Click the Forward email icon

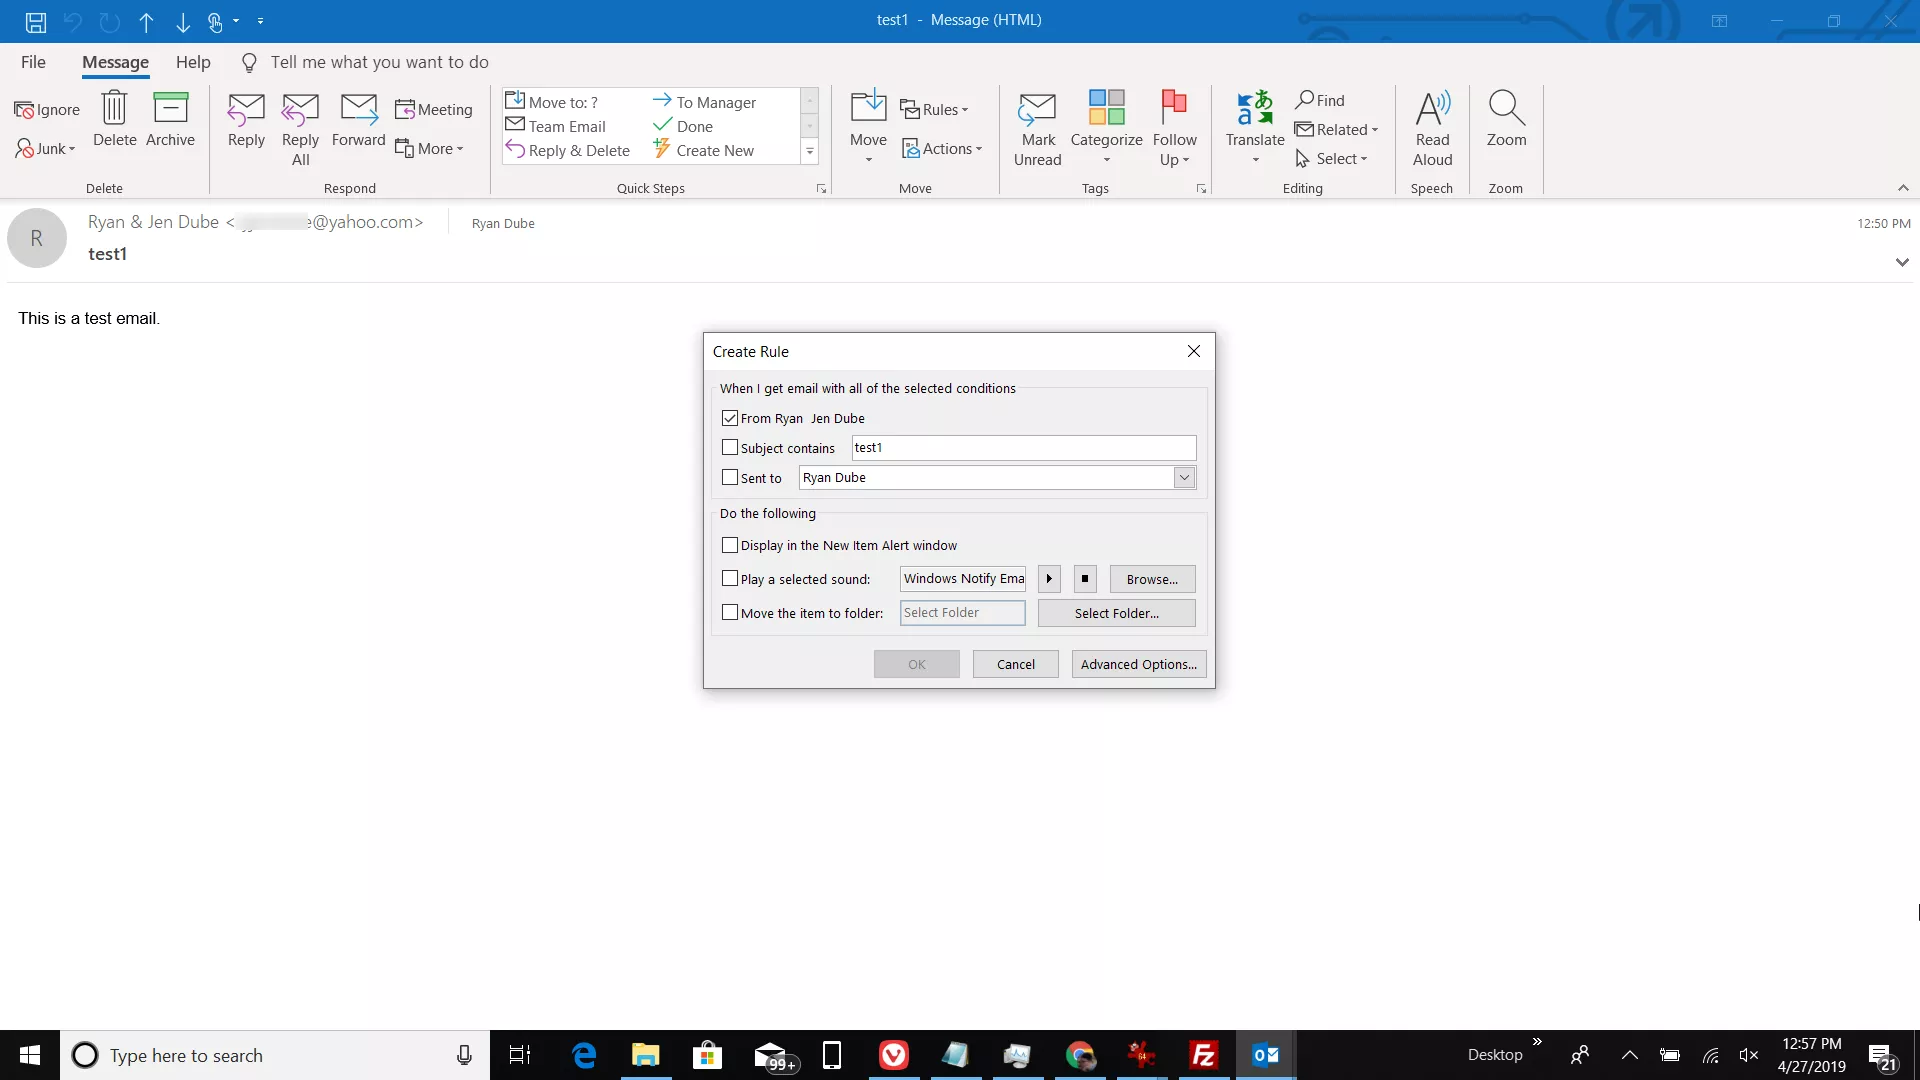pos(358,108)
